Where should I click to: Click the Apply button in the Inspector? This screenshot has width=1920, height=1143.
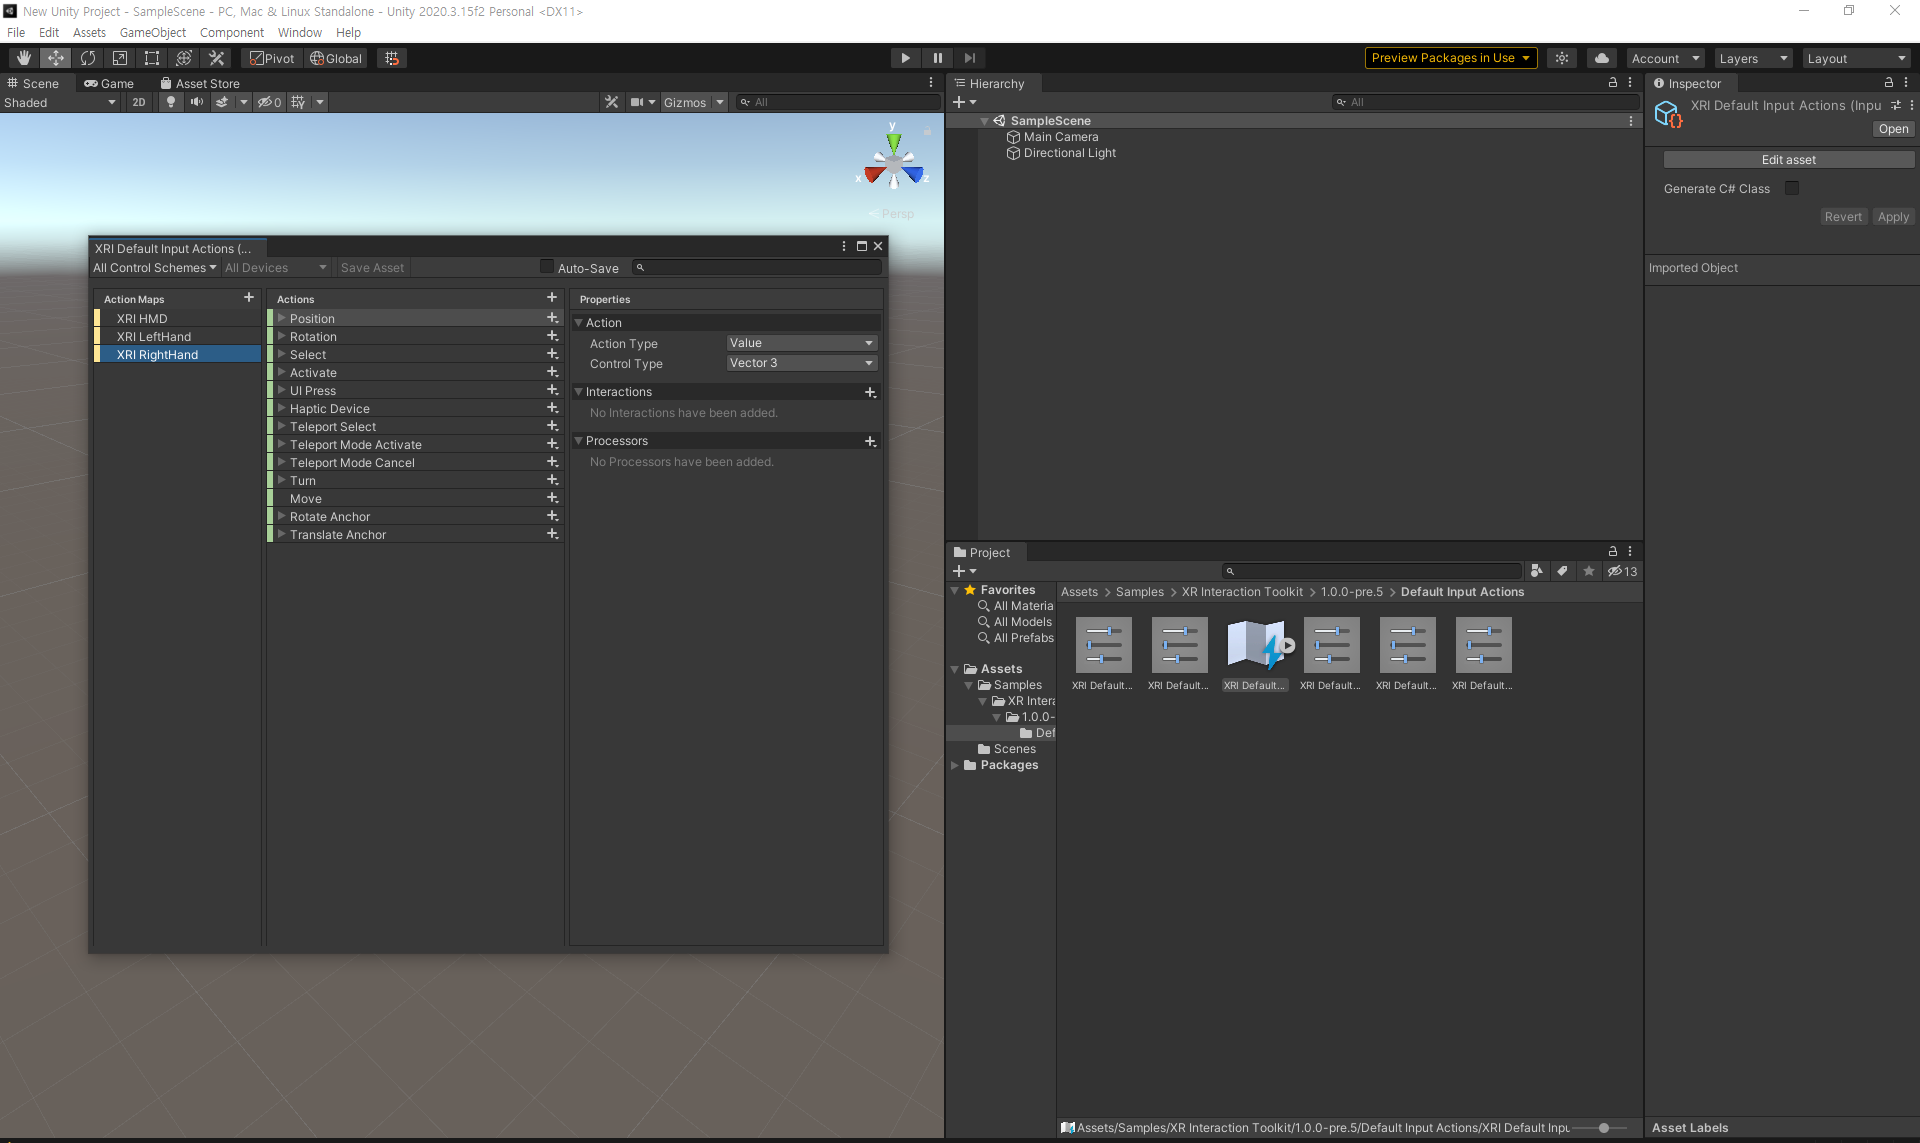pos(1893,217)
